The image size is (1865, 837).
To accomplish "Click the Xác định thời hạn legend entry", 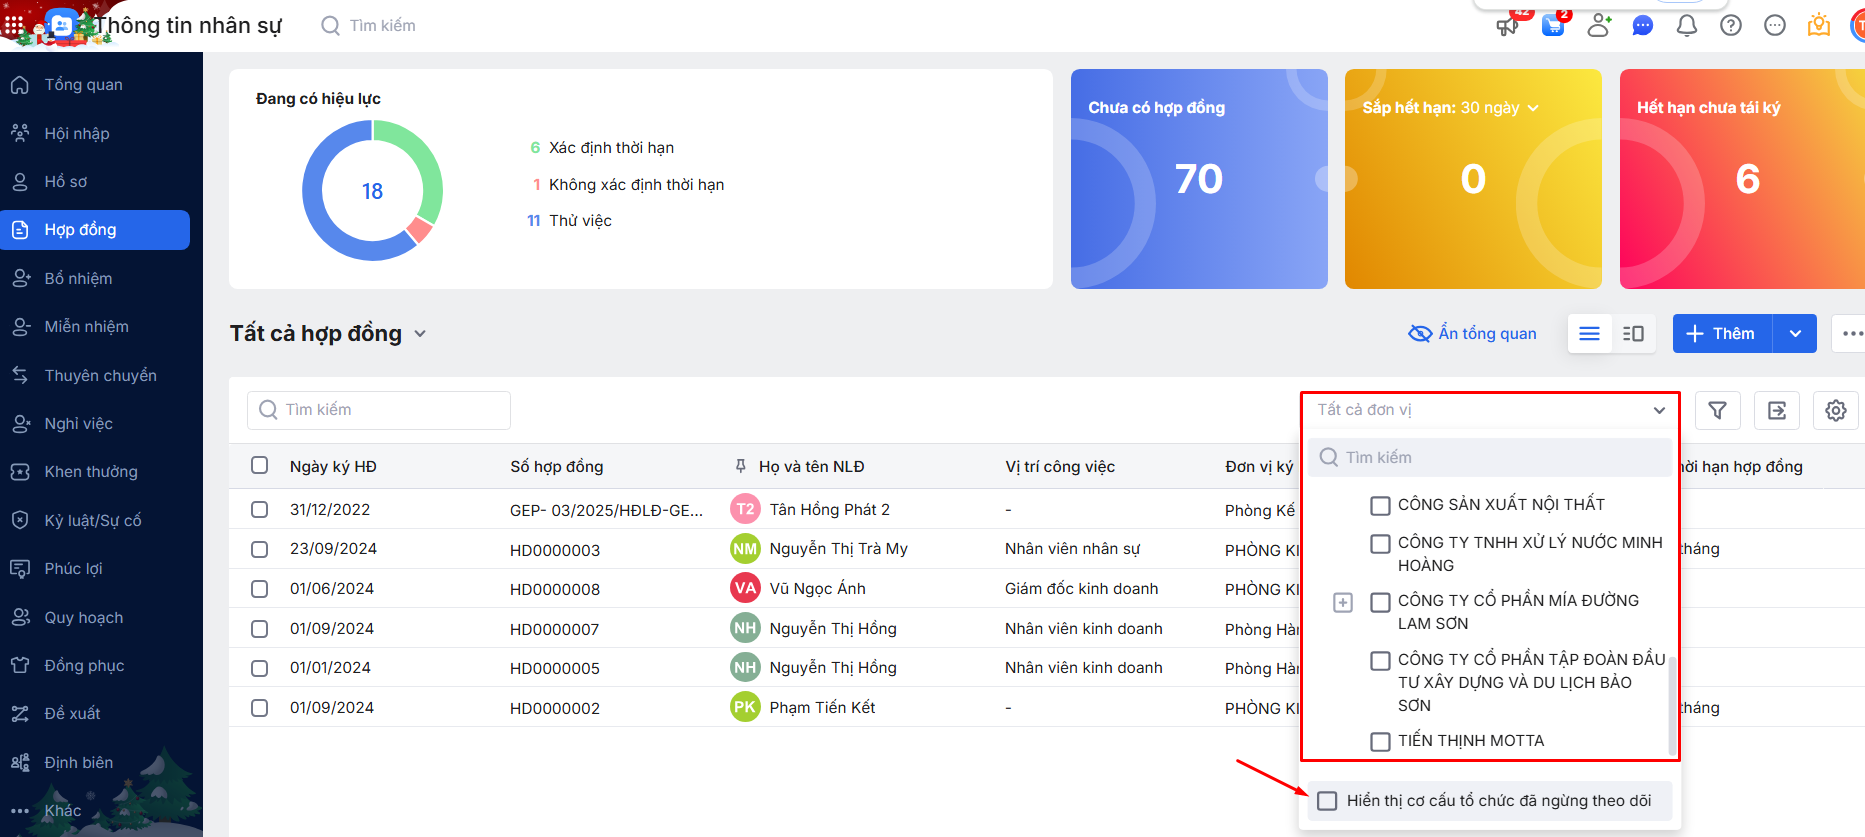I will tap(602, 148).
